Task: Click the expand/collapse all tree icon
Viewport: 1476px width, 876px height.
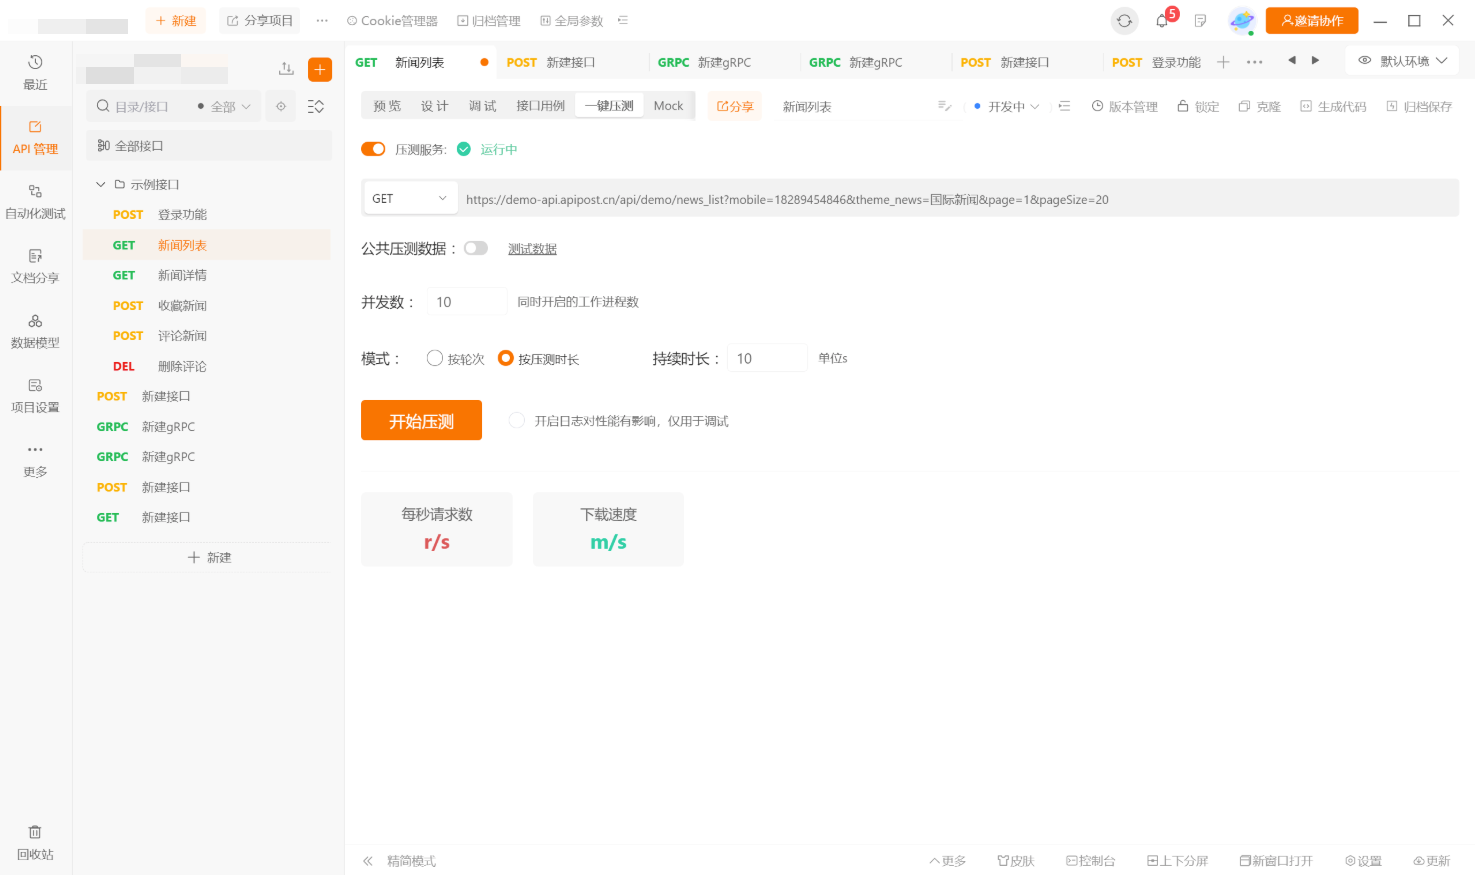Action: (x=316, y=106)
